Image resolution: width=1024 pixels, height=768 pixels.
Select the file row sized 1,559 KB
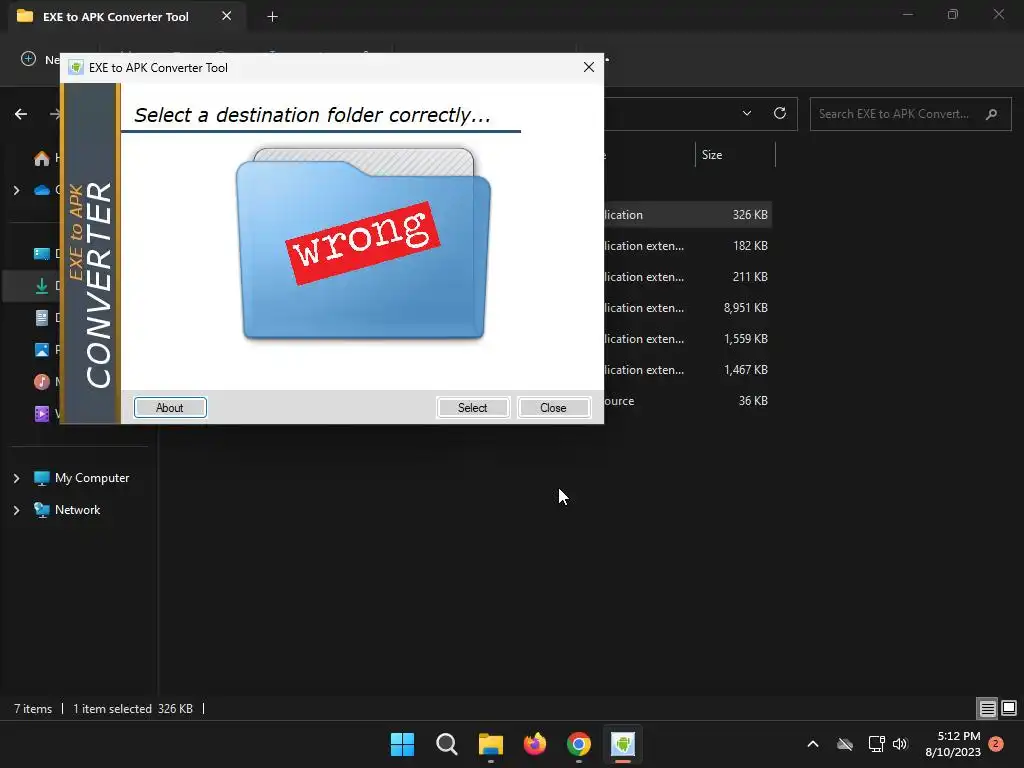coord(687,339)
